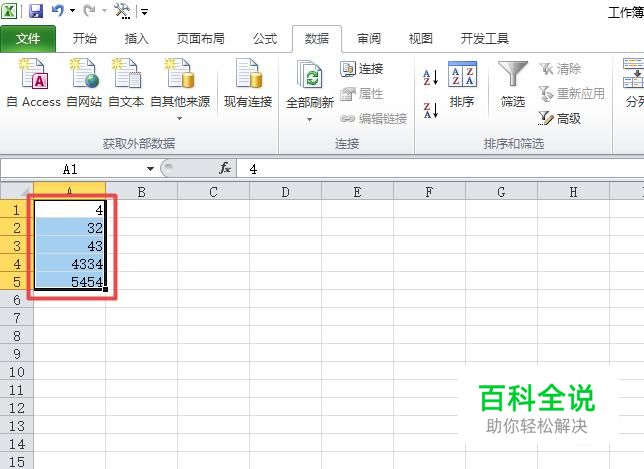644x469 pixels.
Task: Save the workbook with the floppy disk icon
Action: click(36, 11)
